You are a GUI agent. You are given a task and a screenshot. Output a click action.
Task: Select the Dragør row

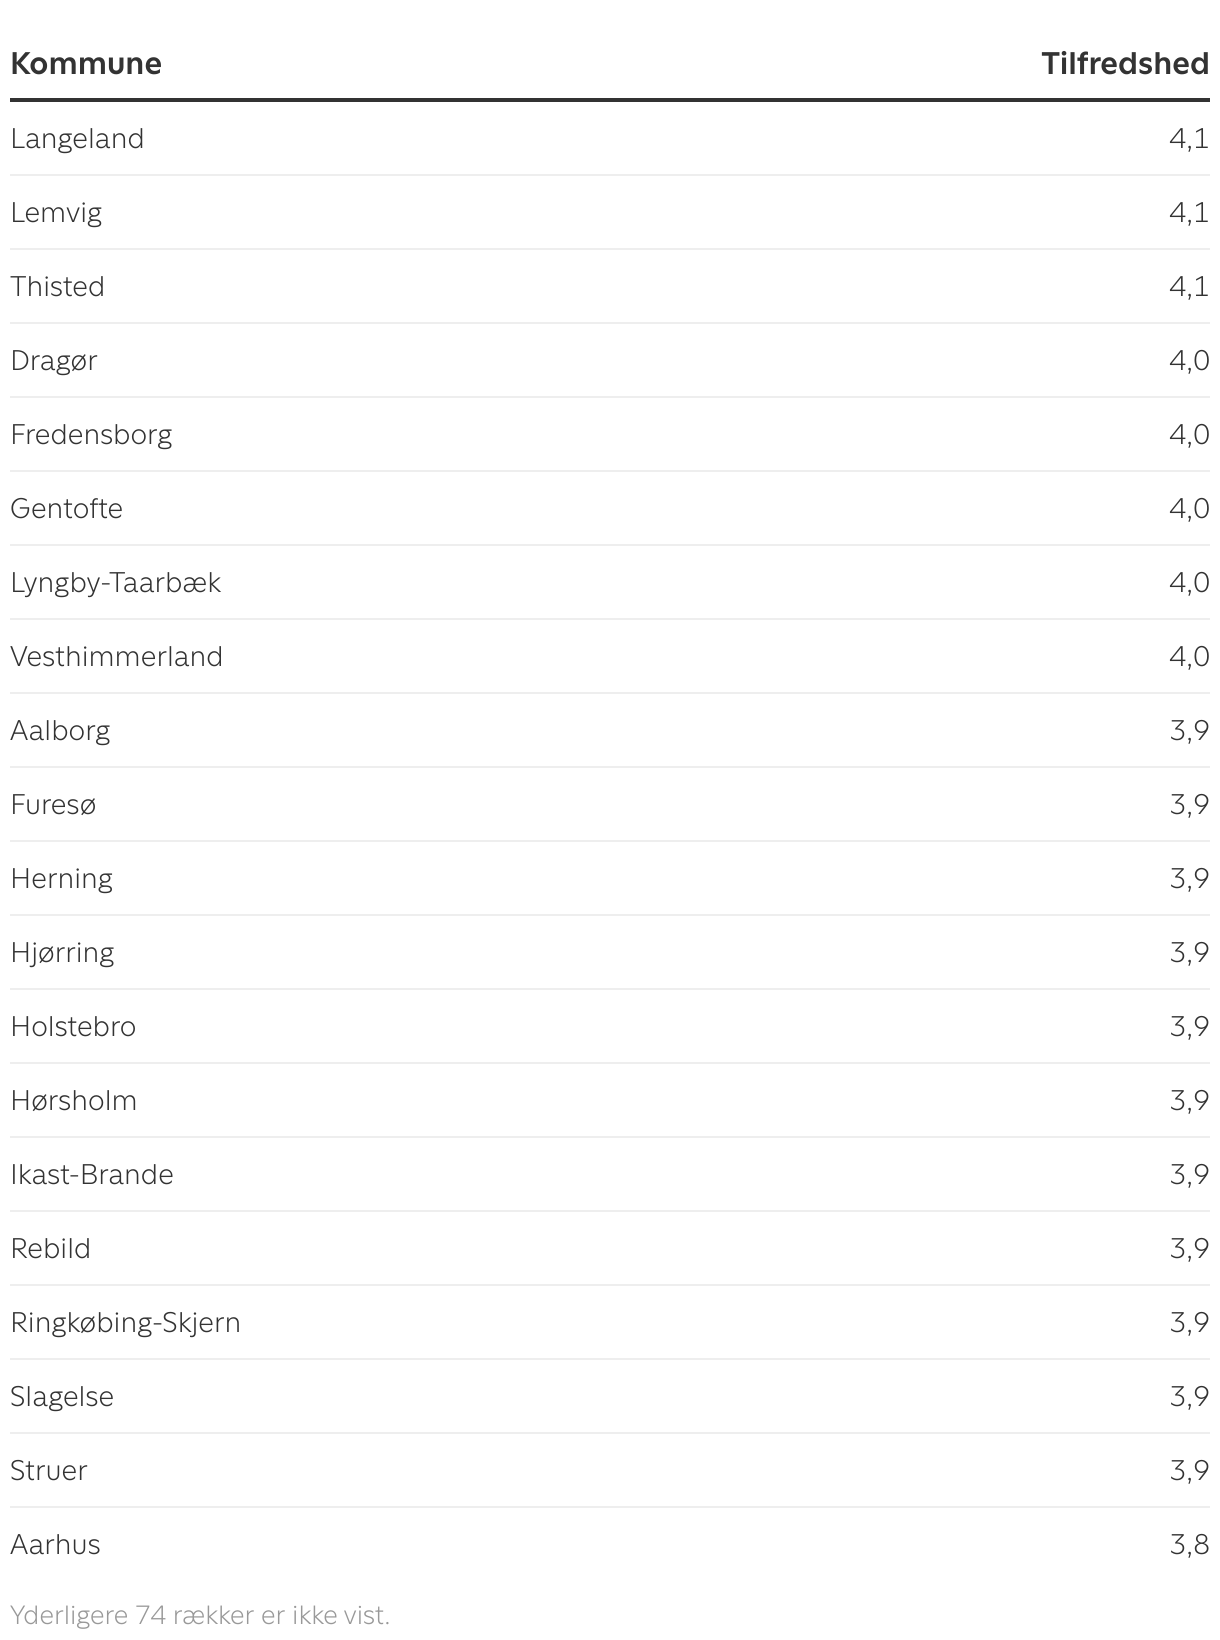(x=610, y=360)
